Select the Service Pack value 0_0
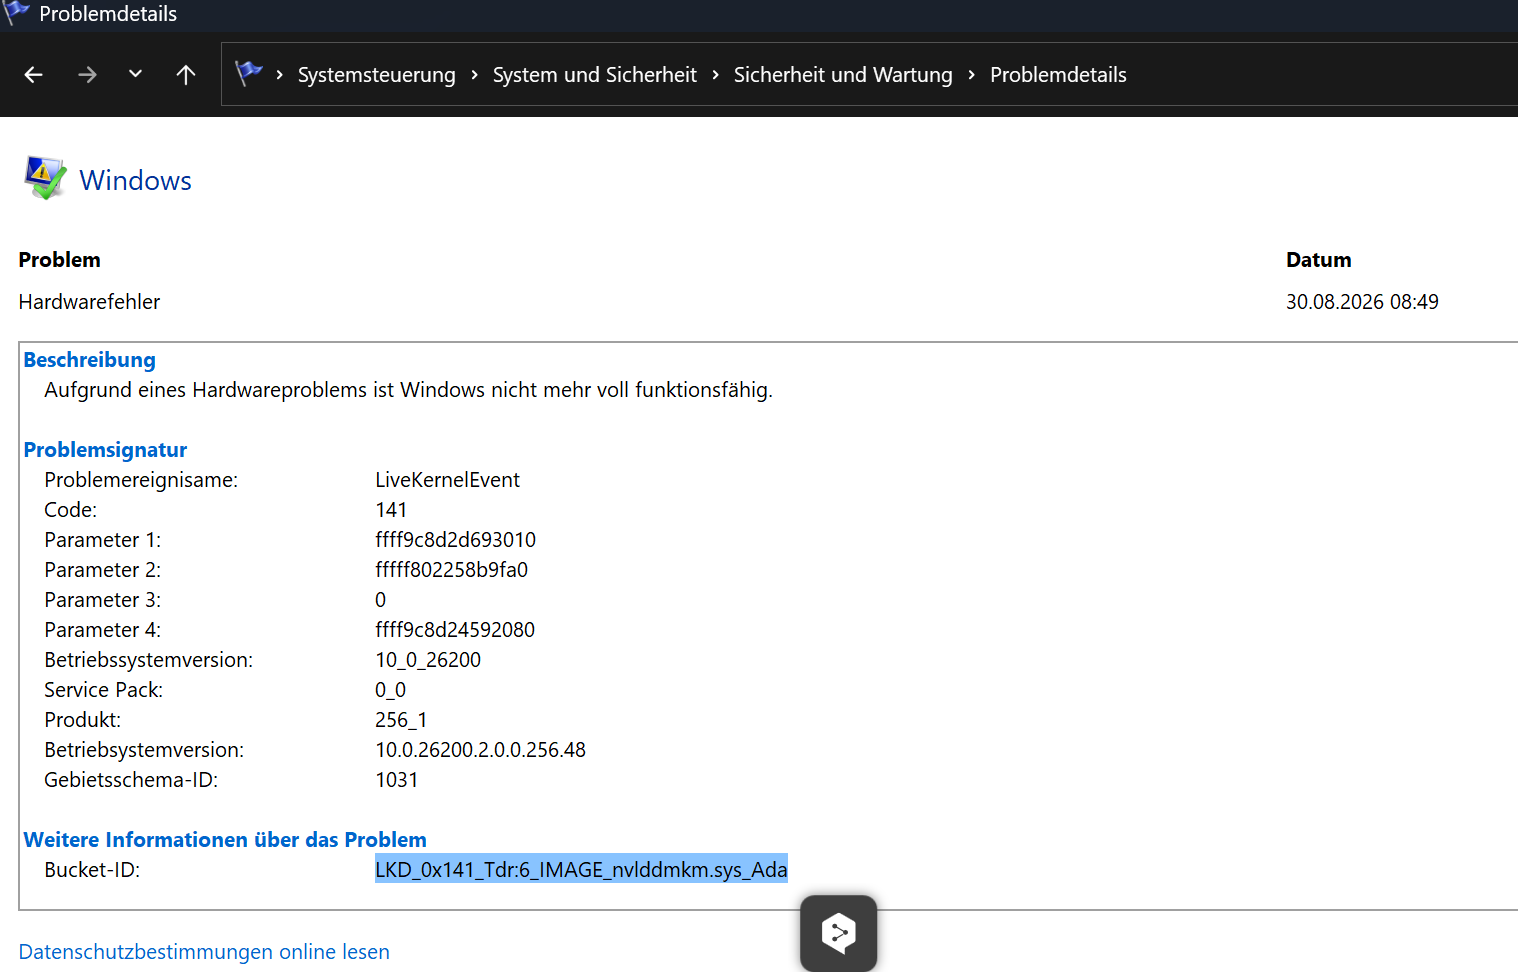 coord(390,690)
